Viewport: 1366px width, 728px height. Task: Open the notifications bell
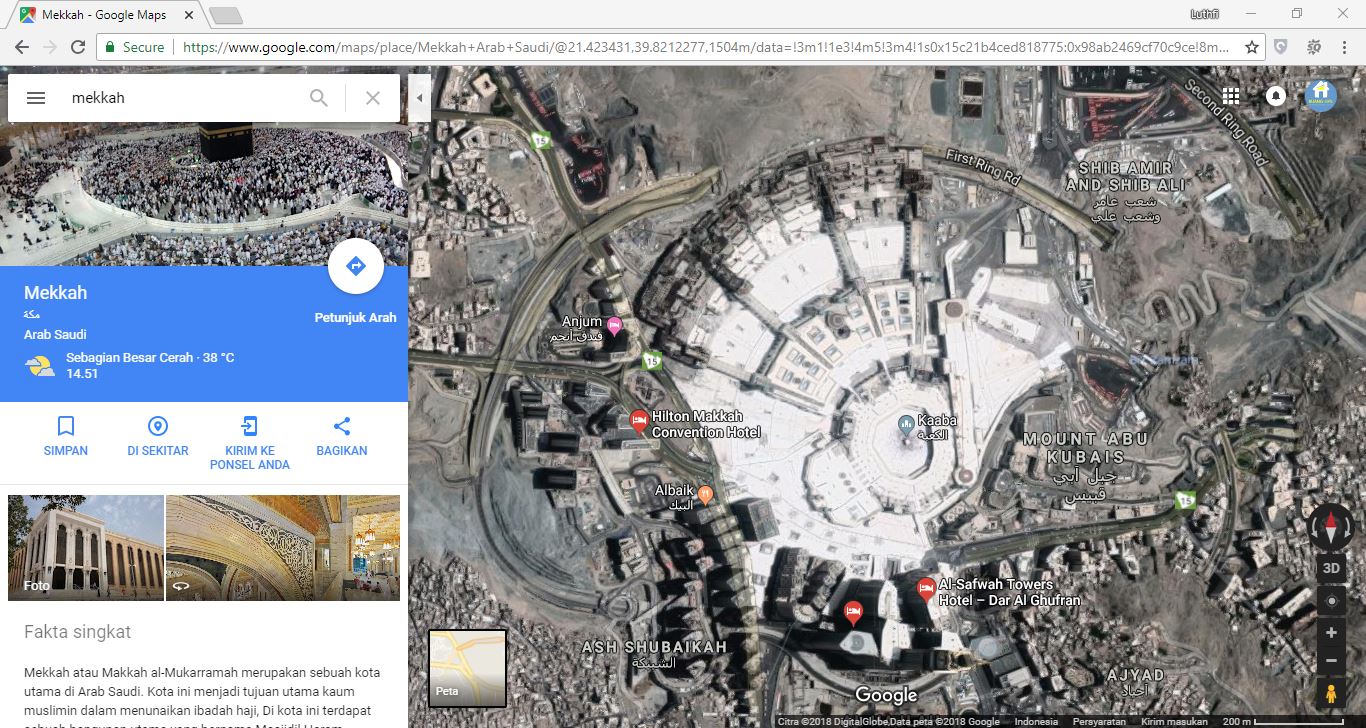tap(1276, 96)
